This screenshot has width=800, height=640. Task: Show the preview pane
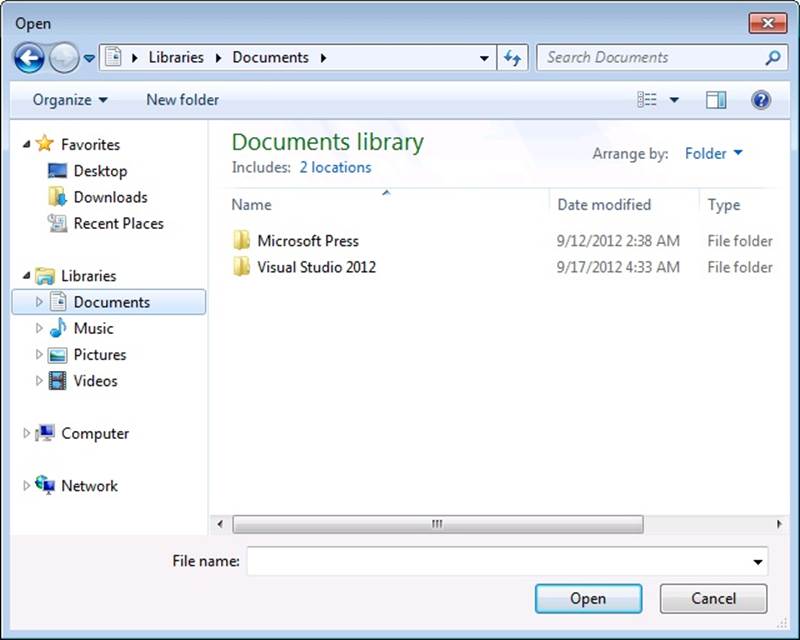pos(716,100)
